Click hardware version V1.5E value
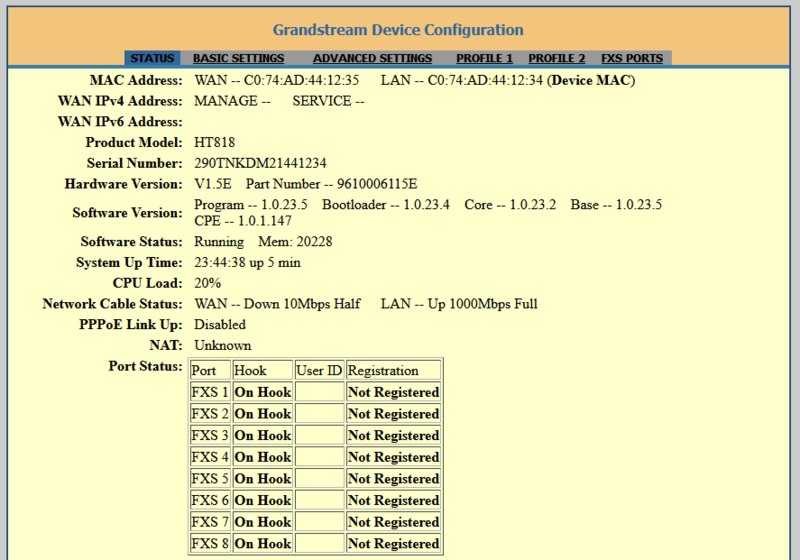The width and height of the screenshot is (800, 560). tap(213, 184)
